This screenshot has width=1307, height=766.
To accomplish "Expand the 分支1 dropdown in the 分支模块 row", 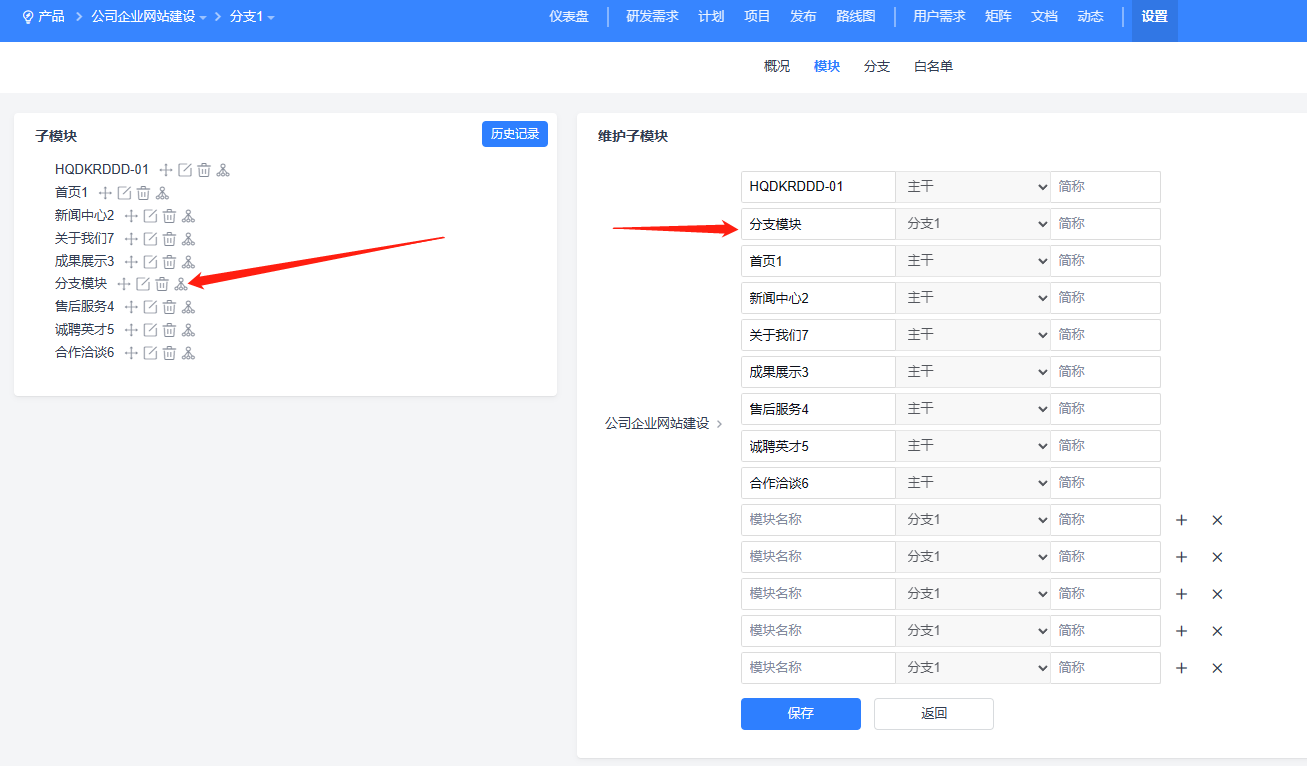I will (x=972, y=224).
